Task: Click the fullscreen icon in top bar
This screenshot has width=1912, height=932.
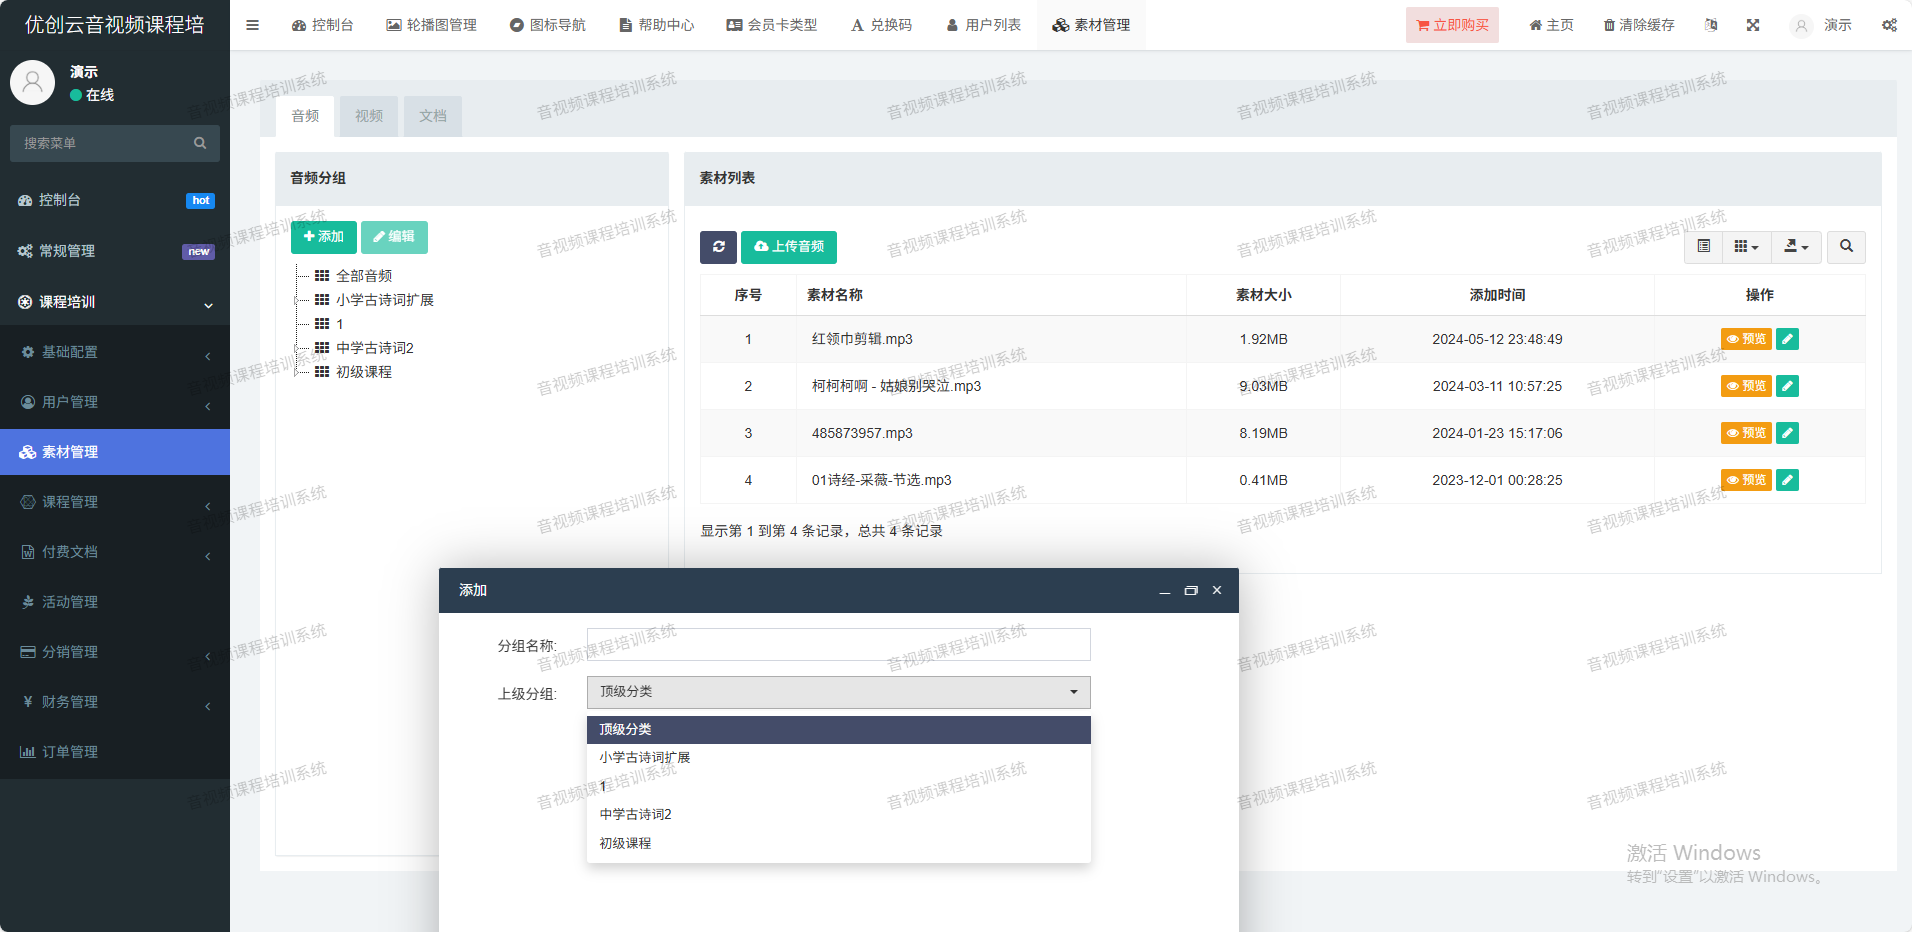Action: click(1753, 25)
